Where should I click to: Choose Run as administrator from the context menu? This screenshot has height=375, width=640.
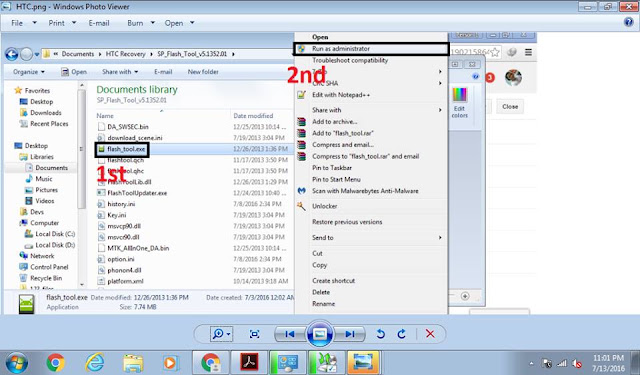371,49
